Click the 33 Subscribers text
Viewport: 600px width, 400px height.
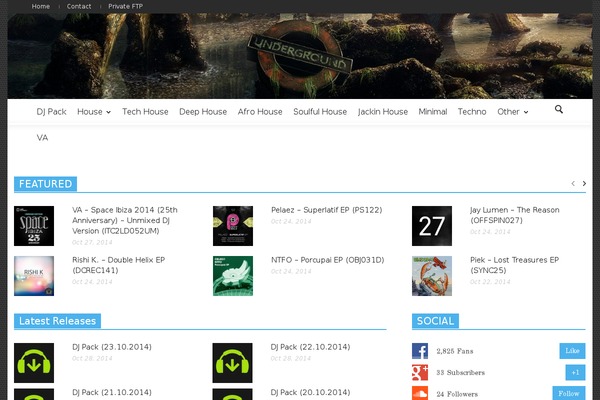tap(461, 372)
